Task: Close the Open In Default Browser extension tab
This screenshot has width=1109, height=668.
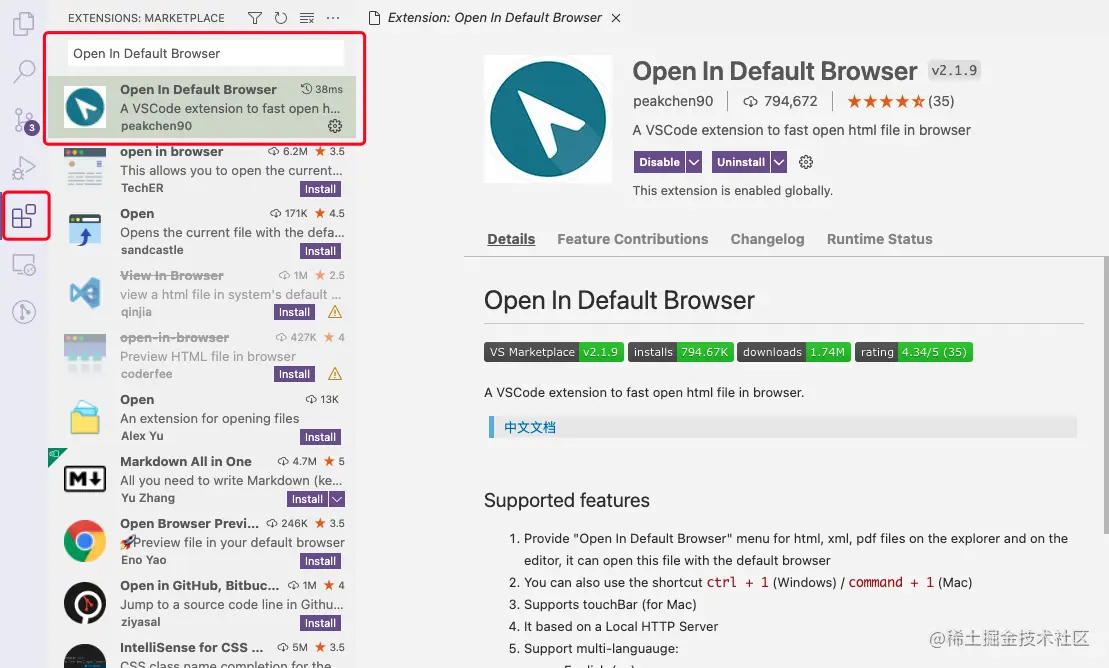Action: click(x=616, y=18)
